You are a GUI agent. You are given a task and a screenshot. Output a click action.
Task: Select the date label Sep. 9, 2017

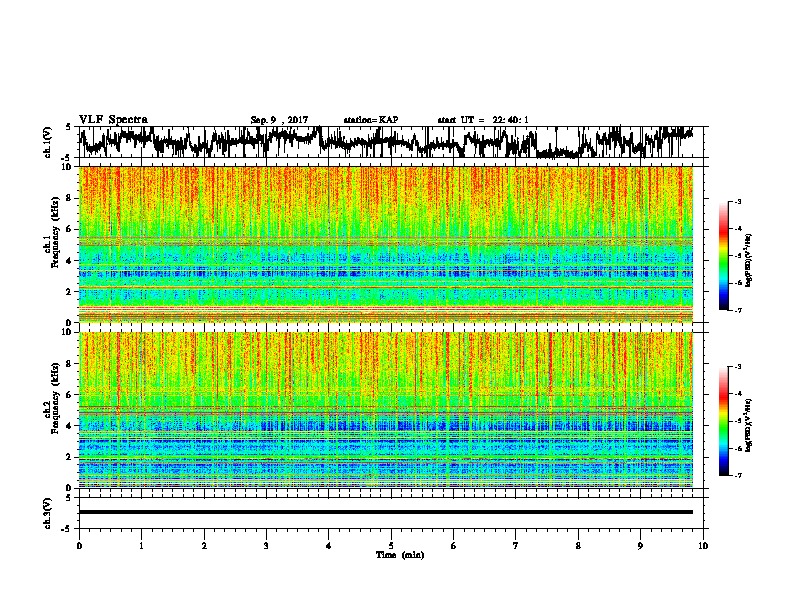click(x=279, y=120)
